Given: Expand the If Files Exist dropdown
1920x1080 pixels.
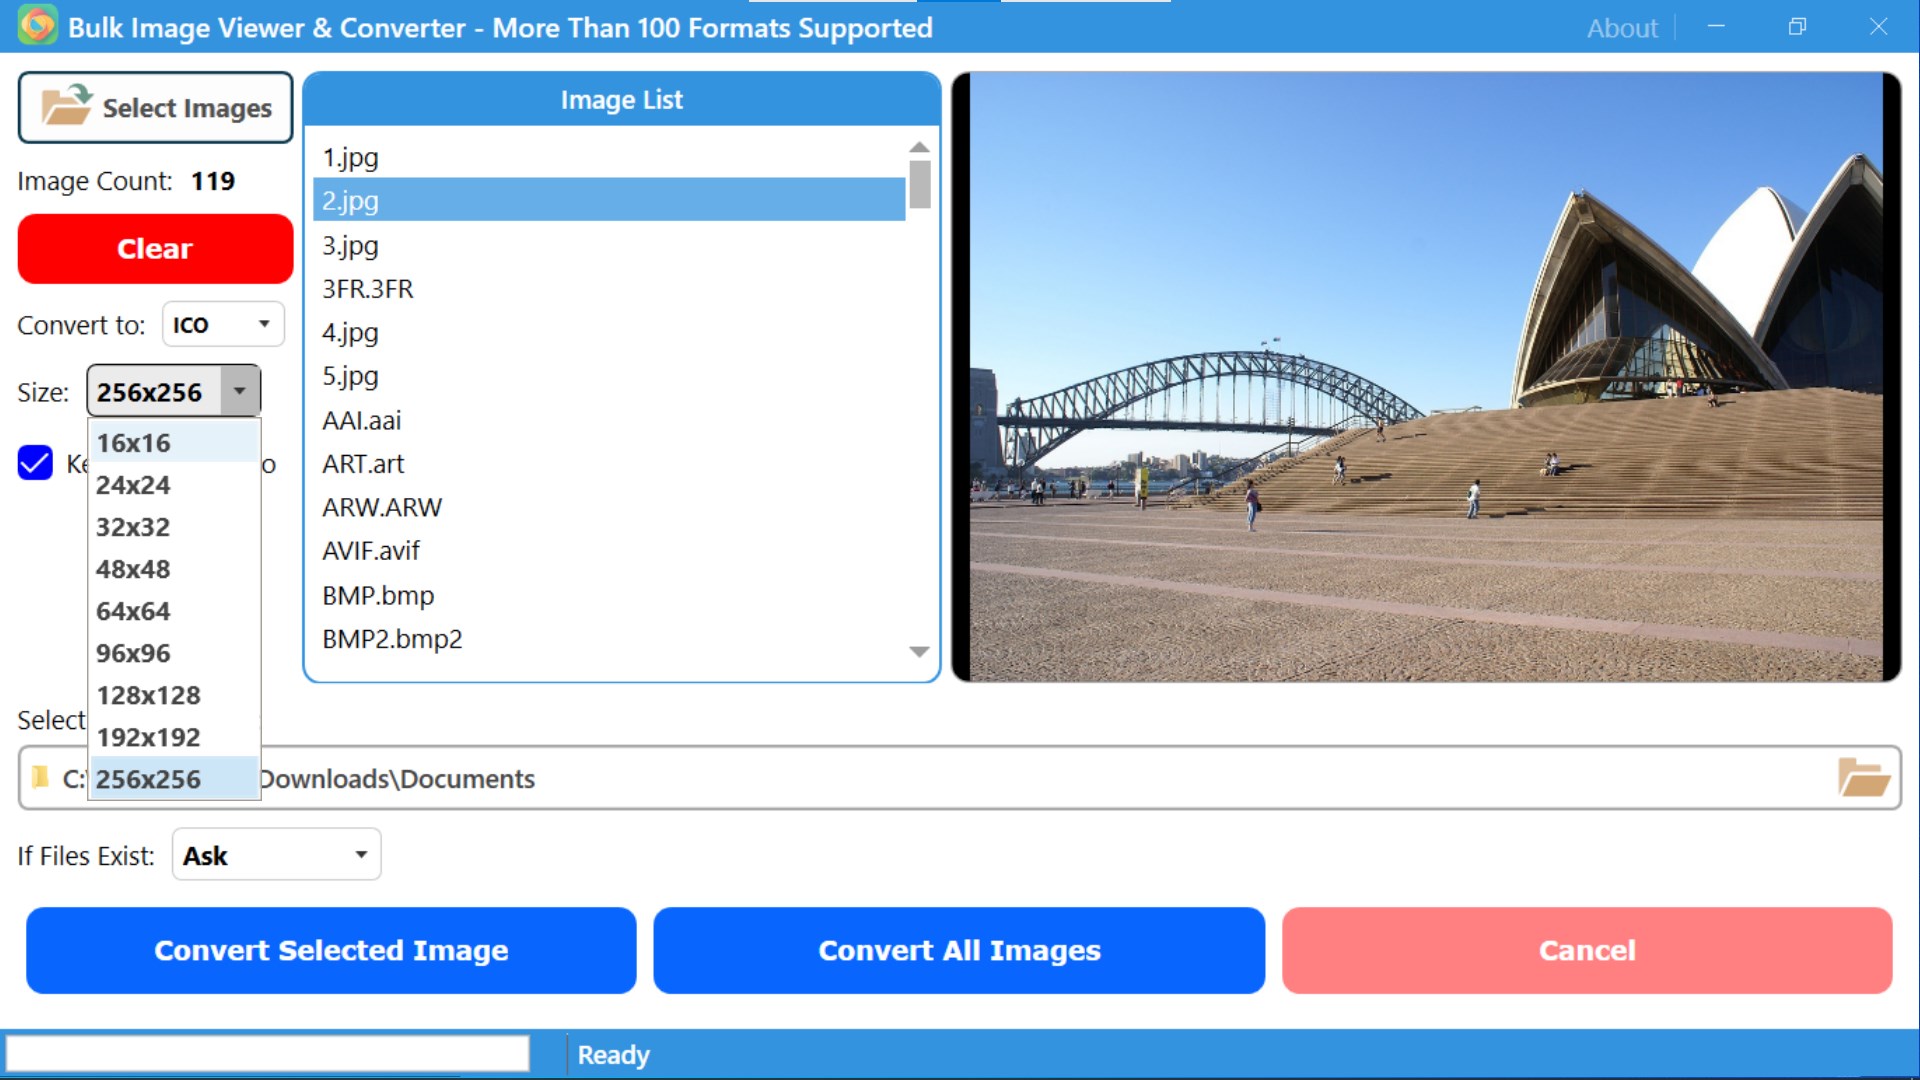Looking at the screenshot, I should [x=276, y=855].
